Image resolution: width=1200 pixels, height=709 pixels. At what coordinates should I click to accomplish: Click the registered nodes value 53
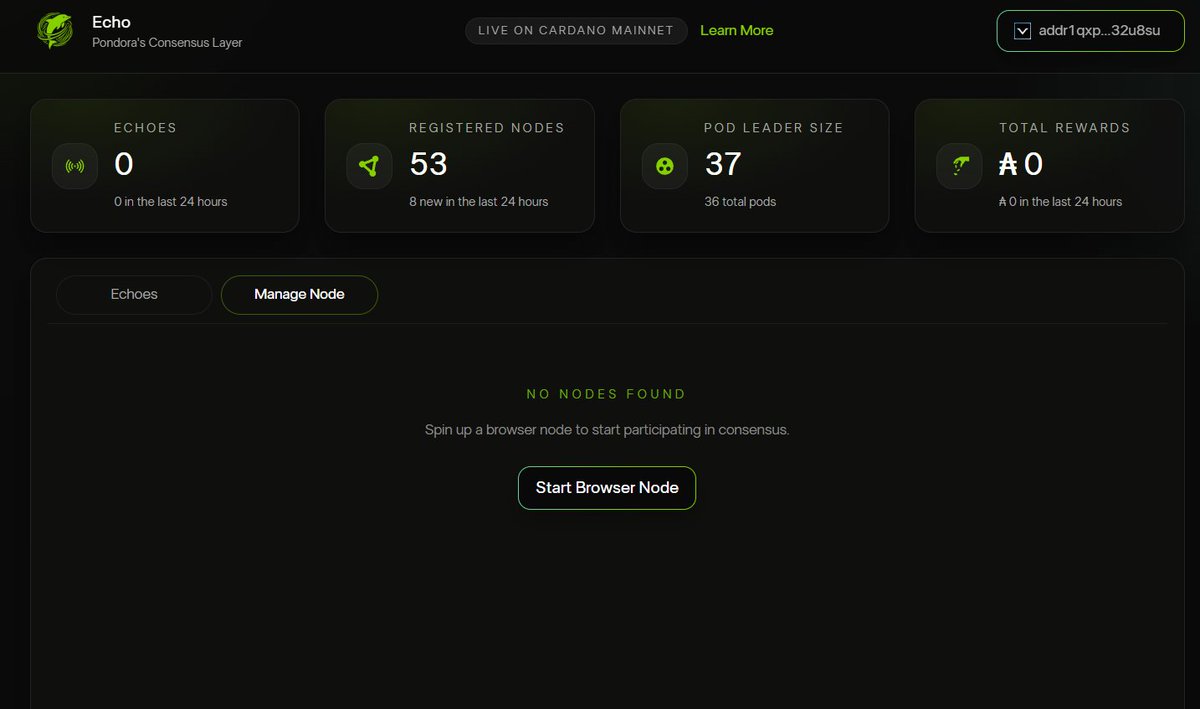(x=429, y=164)
